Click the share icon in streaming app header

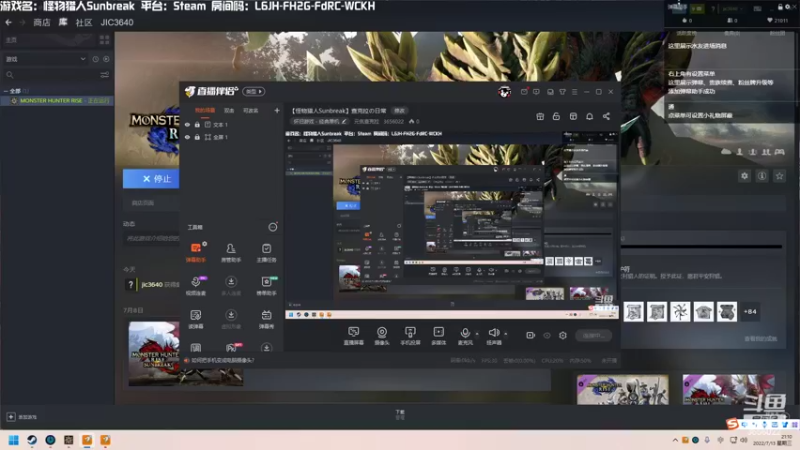pyautogui.click(x=606, y=116)
